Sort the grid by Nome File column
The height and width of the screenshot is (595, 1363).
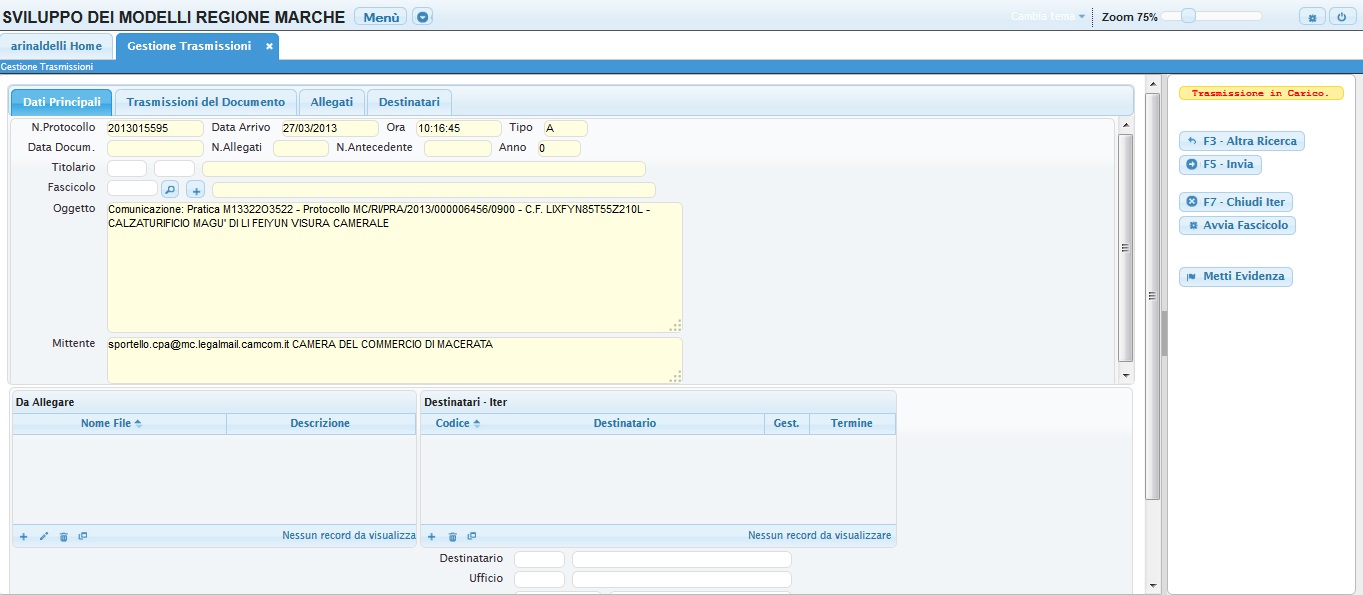pos(111,423)
